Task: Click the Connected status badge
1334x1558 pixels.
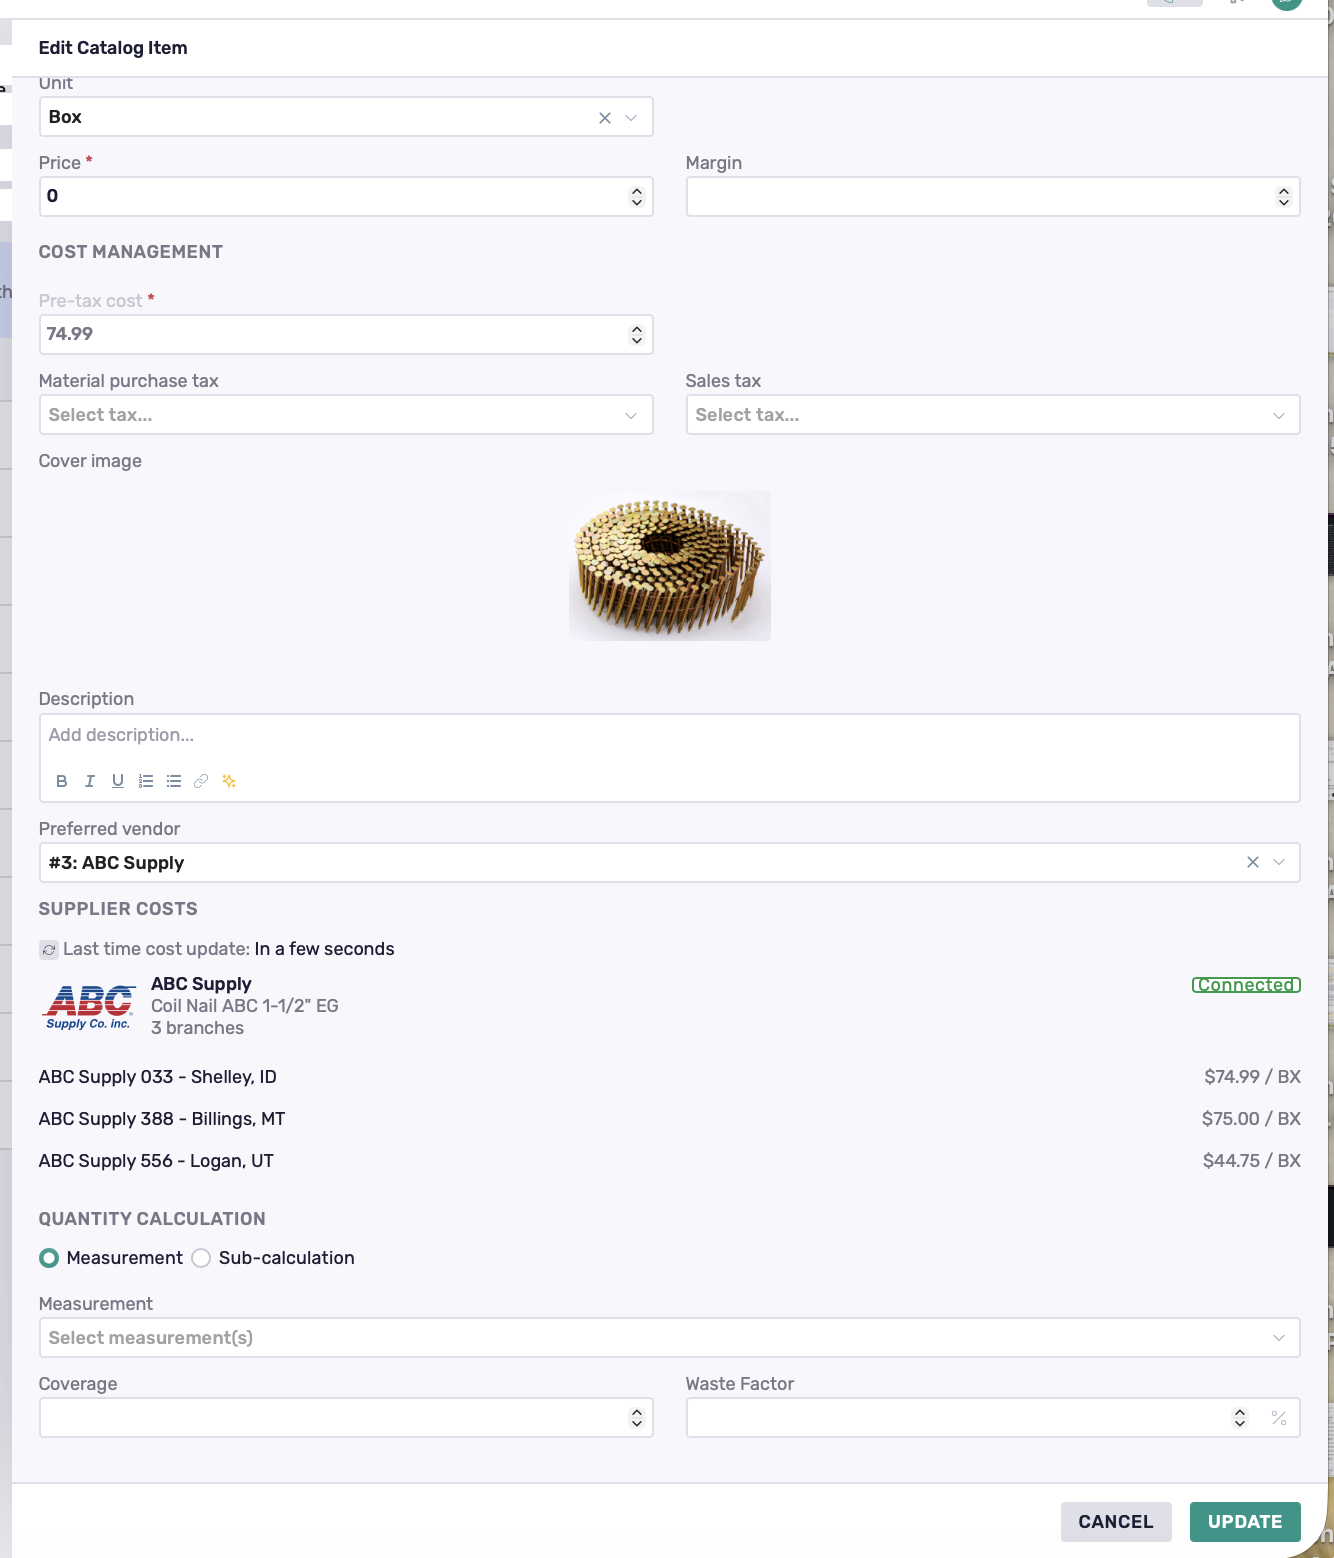Action: [x=1246, y=985]
